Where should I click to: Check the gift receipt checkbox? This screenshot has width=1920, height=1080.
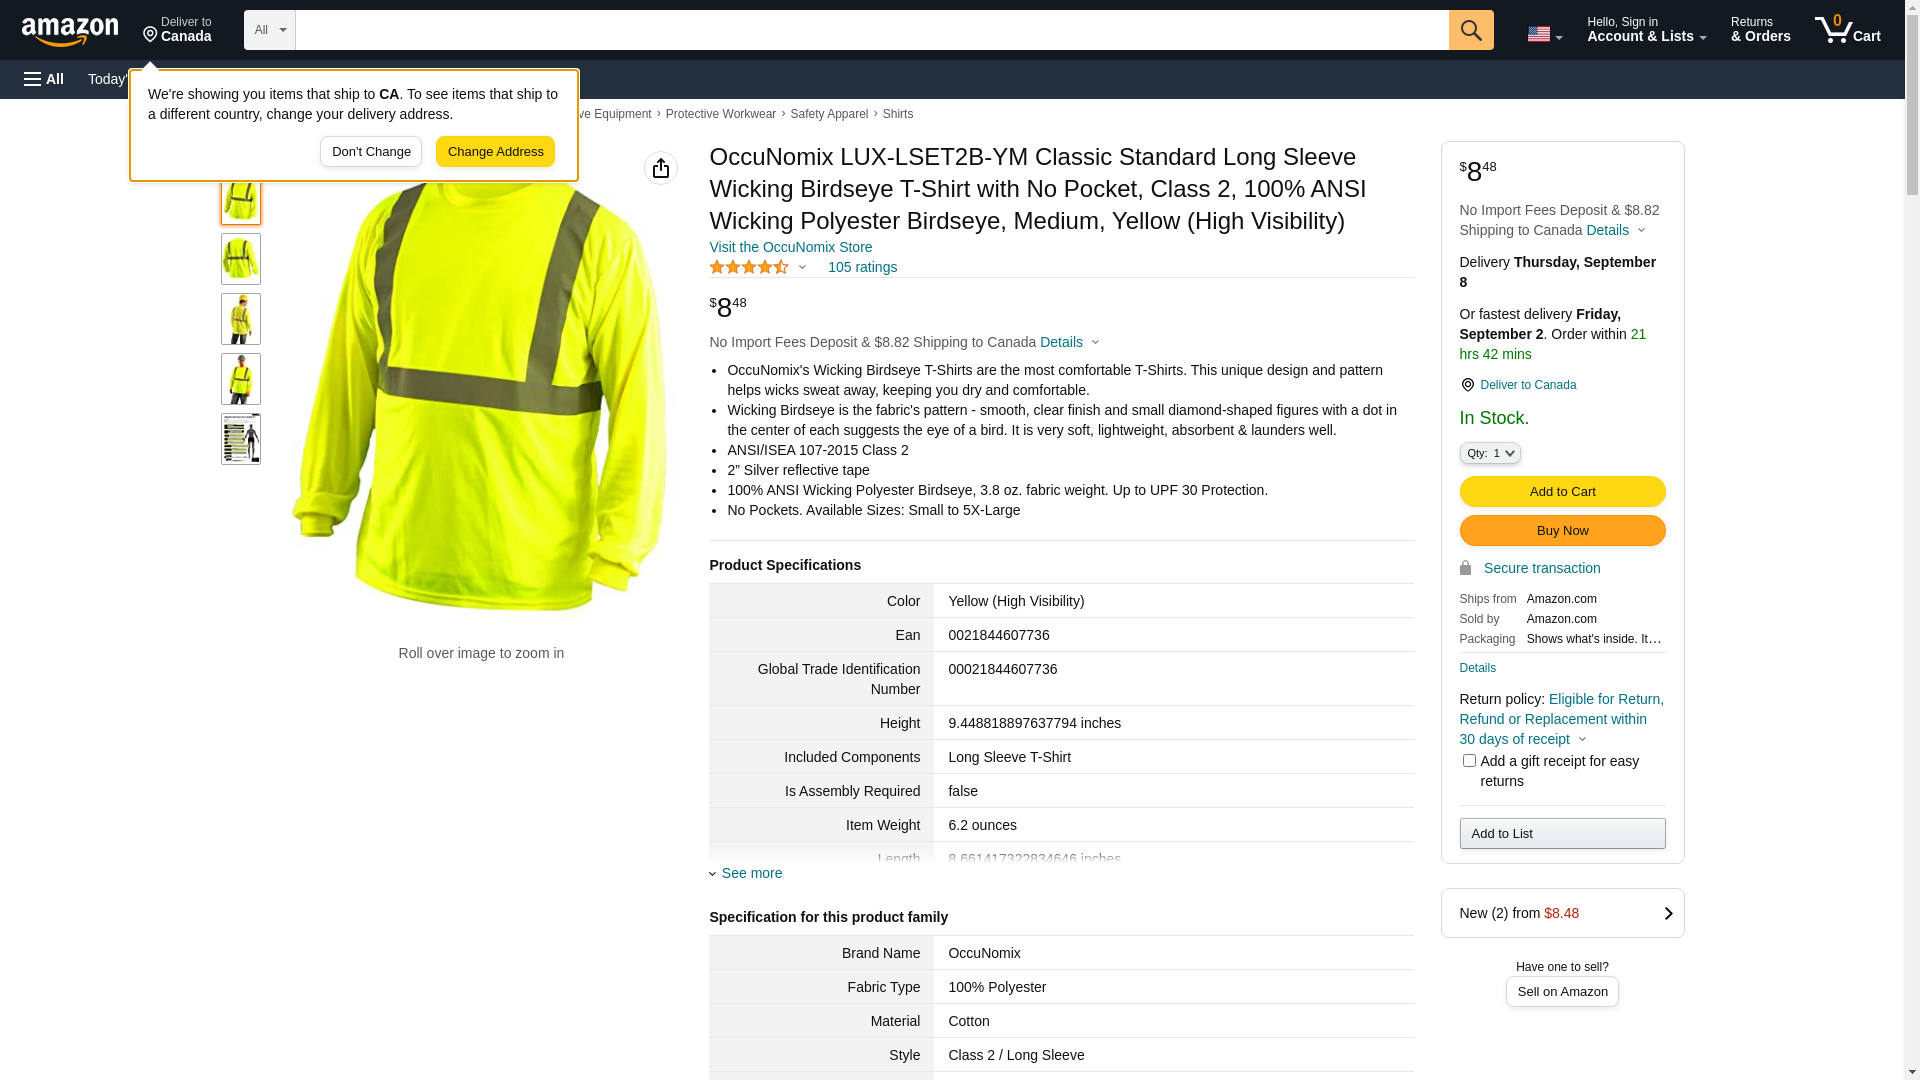1468,761
